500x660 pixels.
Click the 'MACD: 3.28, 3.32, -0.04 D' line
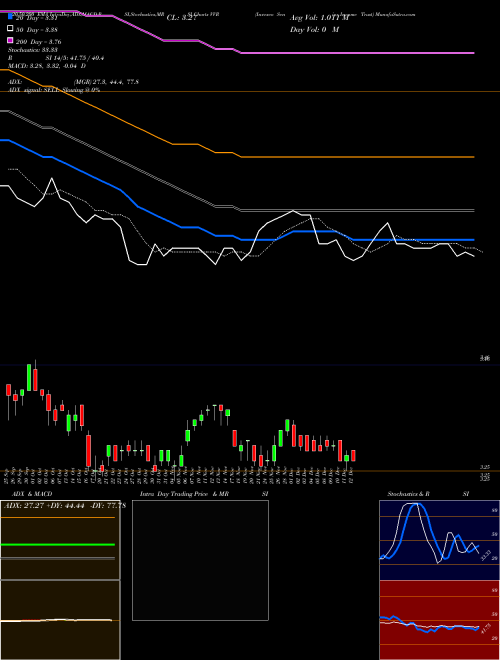47,66
